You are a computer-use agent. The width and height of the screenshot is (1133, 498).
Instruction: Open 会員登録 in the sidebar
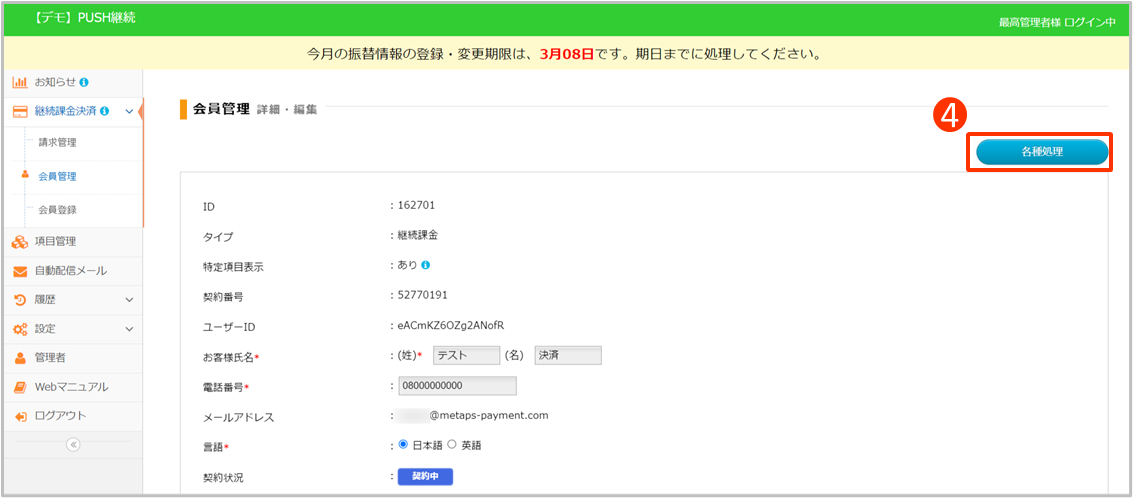57,210
